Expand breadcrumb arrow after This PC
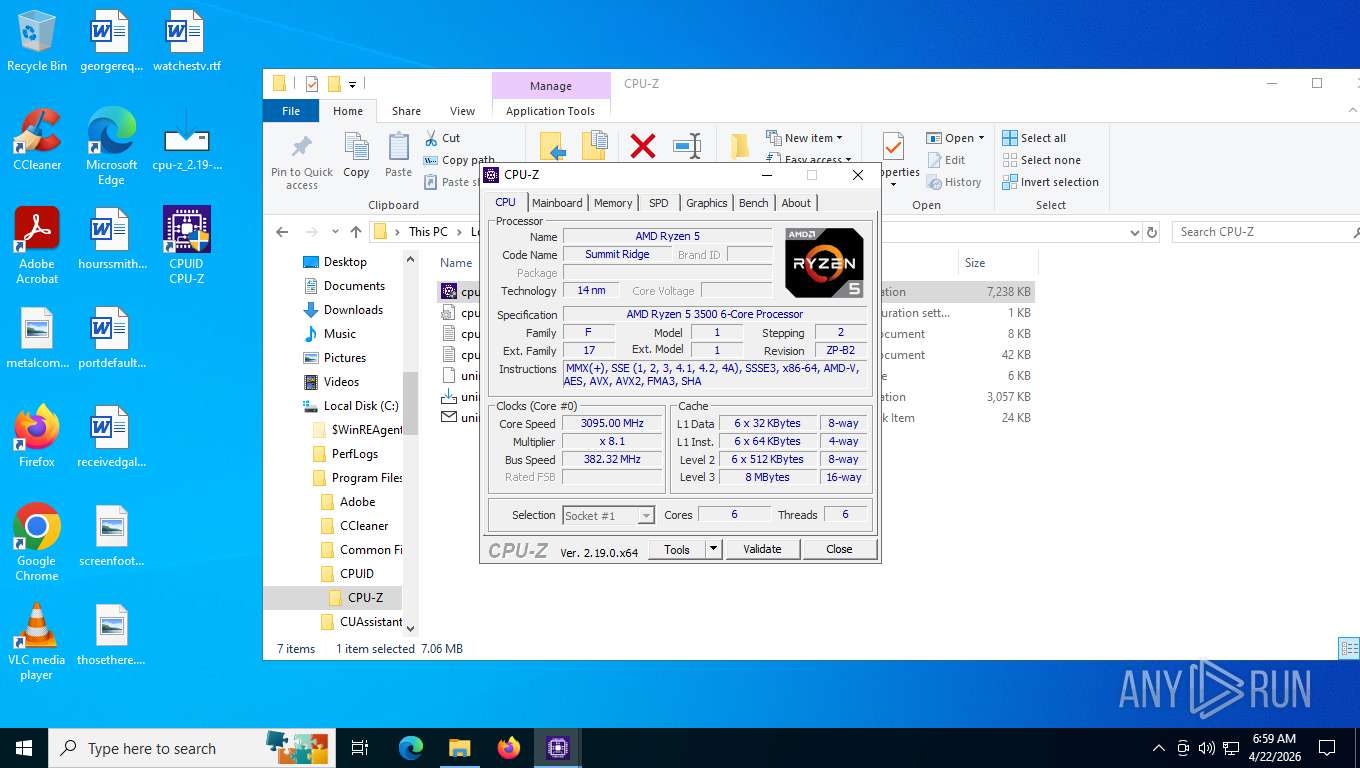Screen dimensions: 1360x768 (x=459, y=232)
